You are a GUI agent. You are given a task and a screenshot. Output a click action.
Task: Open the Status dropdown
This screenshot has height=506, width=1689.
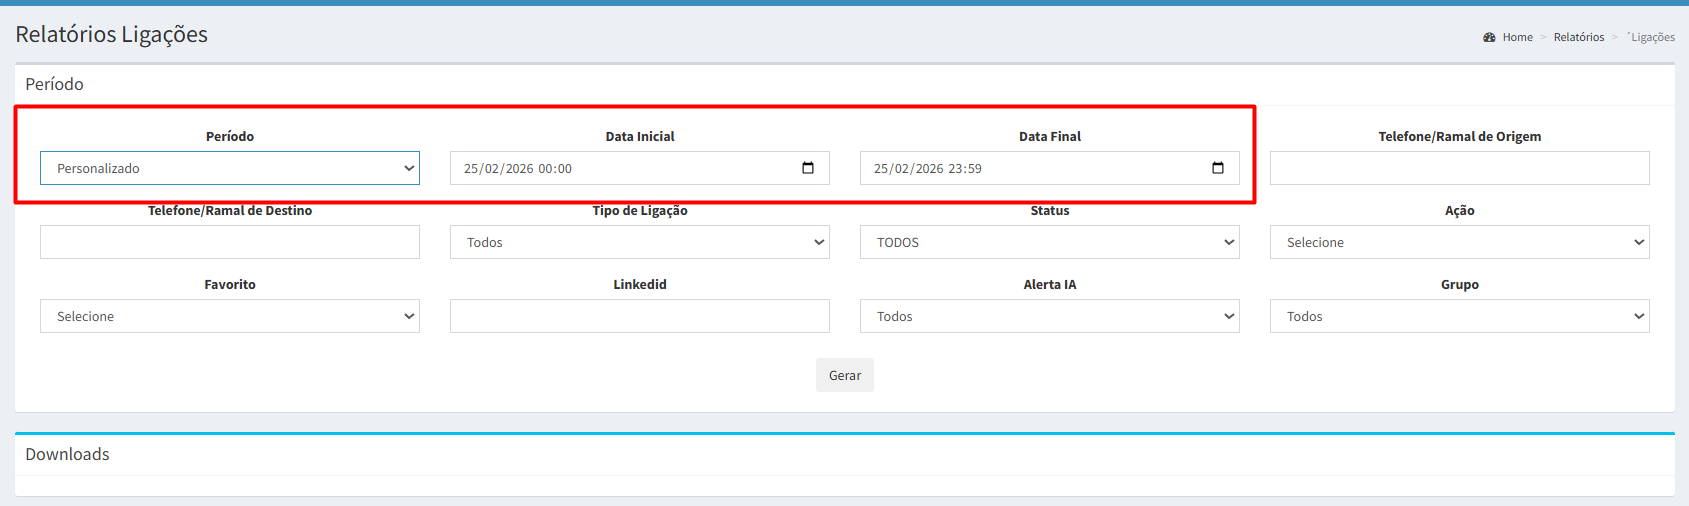[x=1049, y=242]
